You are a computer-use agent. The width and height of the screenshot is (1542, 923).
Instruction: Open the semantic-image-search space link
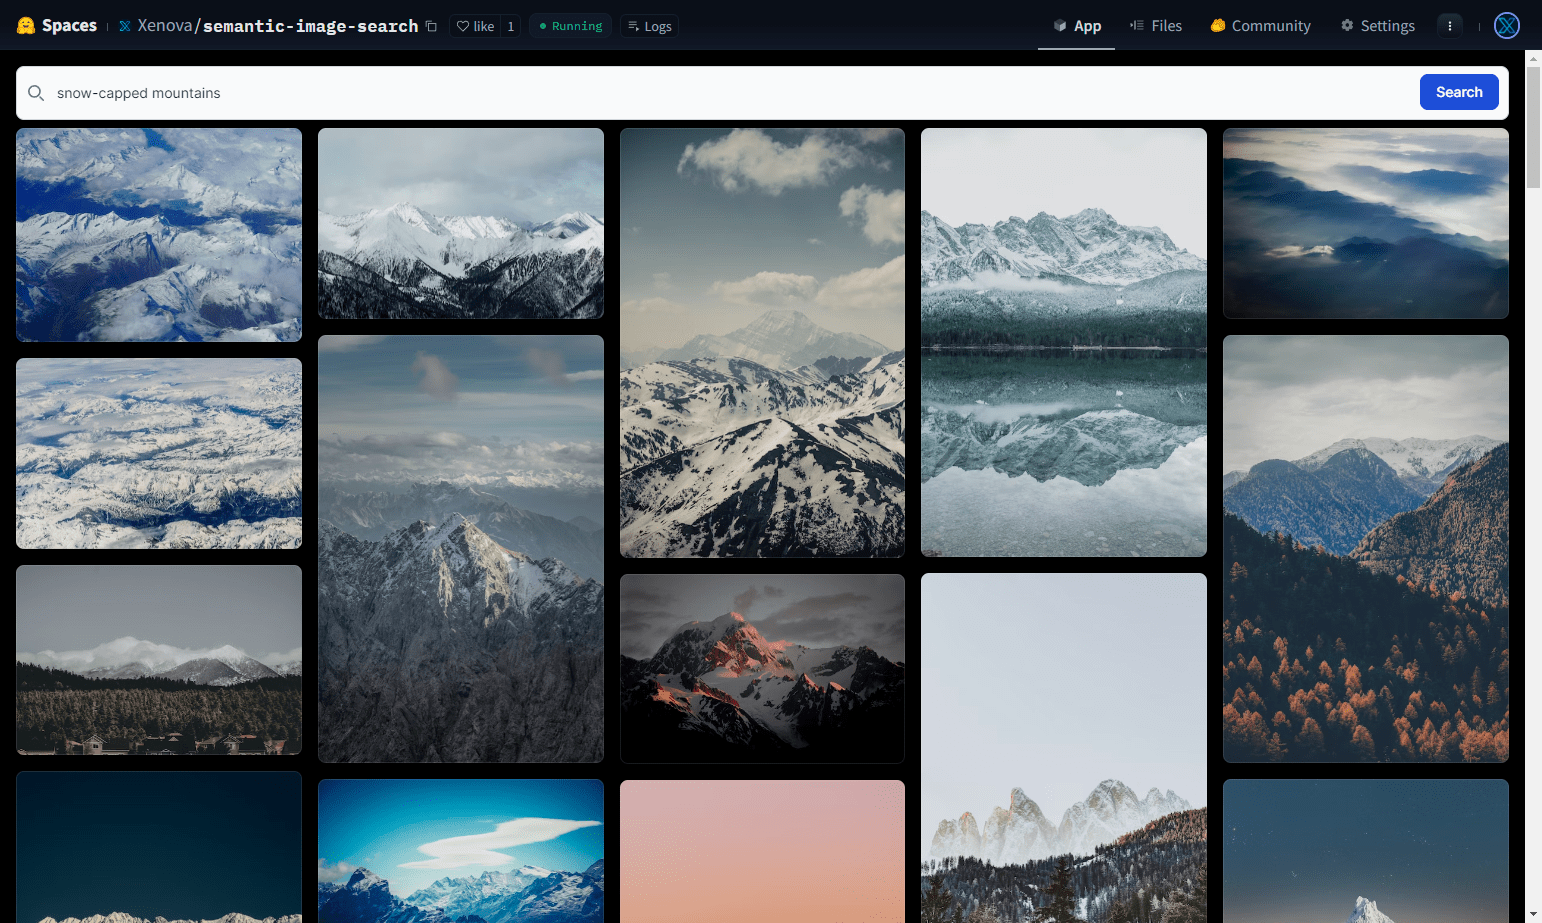click(310, 26)
